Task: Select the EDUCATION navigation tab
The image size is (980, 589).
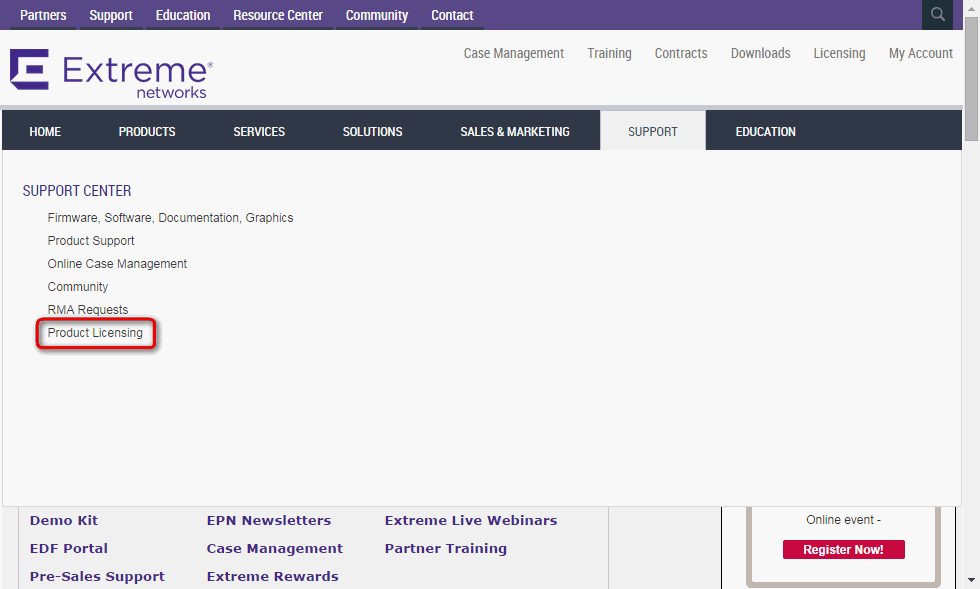Action: [x=766, y=131]
